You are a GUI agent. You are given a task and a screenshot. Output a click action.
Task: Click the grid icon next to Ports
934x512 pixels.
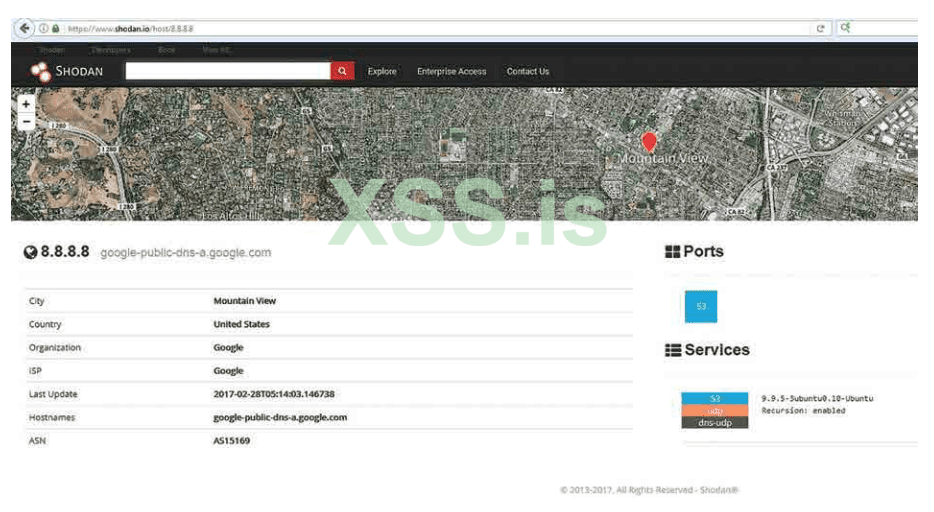click(673, 252)
